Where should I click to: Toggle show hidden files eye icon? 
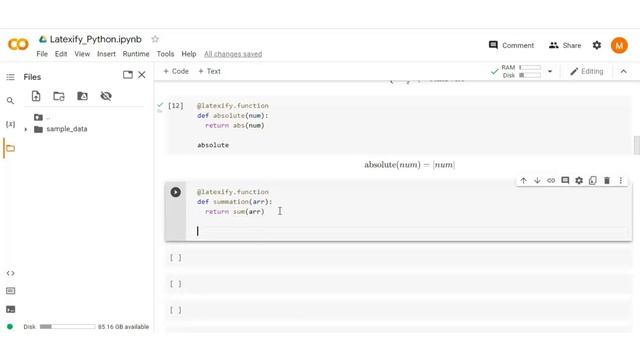pos(106,96)
